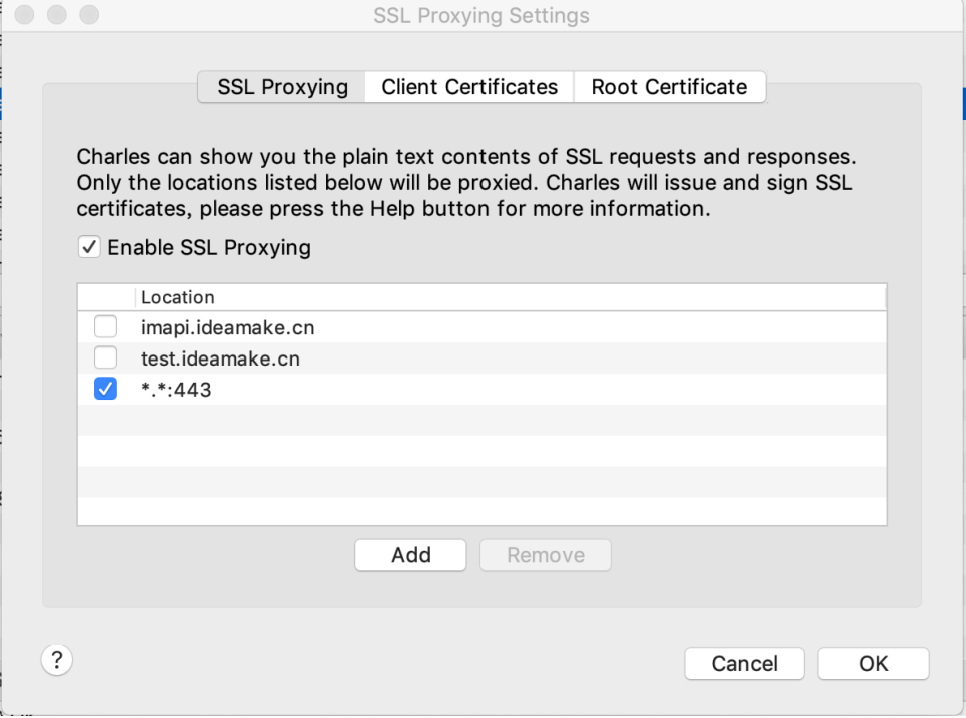Select the imapi.ideamake.cn row text
Screen dimensions: 966x718
[x=227, y=327]
